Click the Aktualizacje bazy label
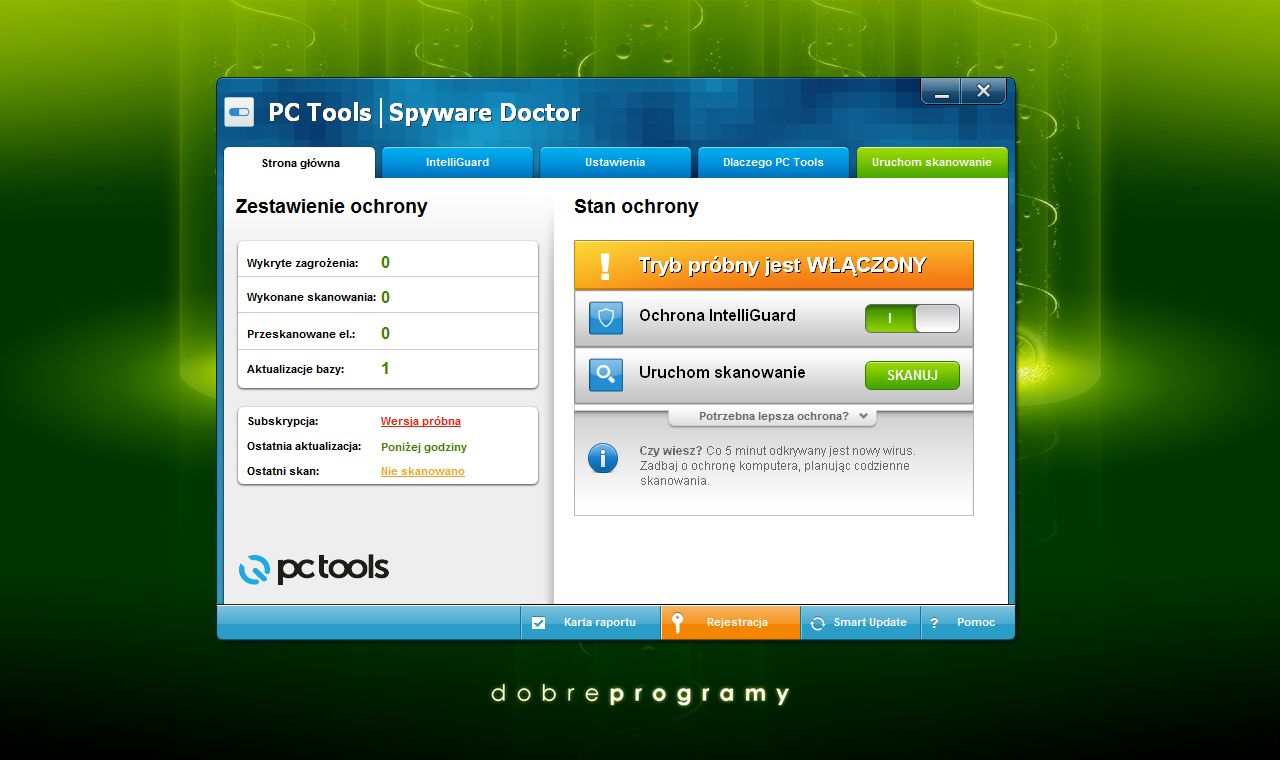 295,369
